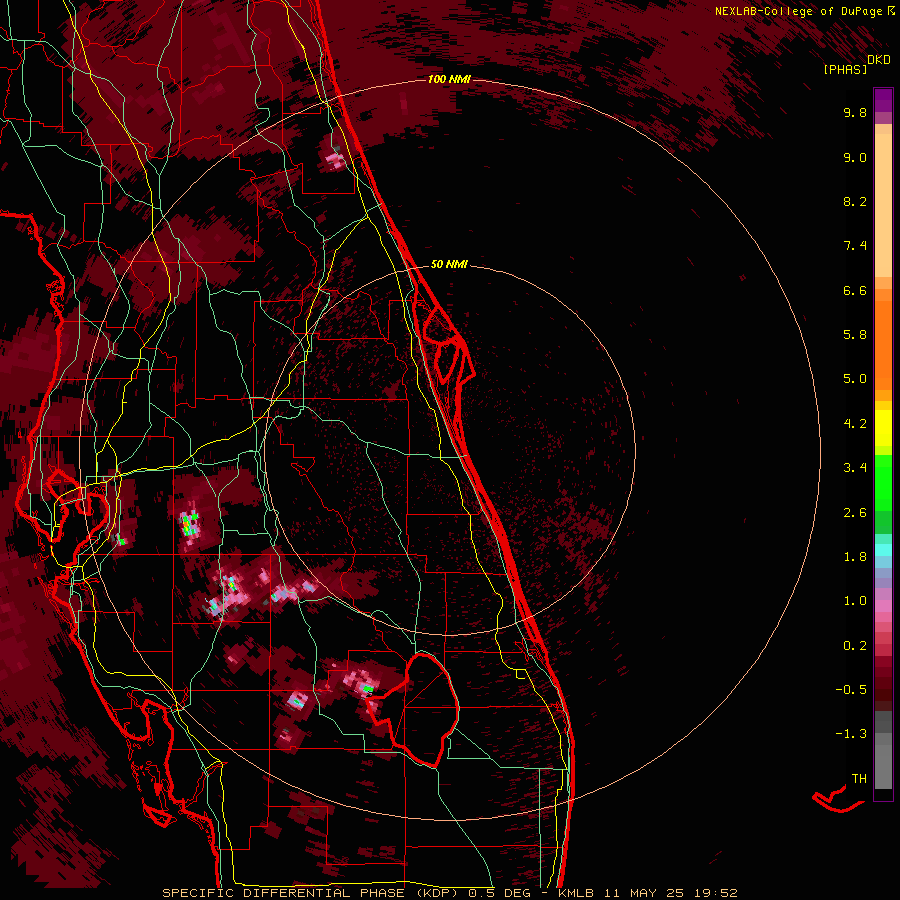Pick the yellow segment of the color bar
The image size is (900, 900).
pos(883,428)
